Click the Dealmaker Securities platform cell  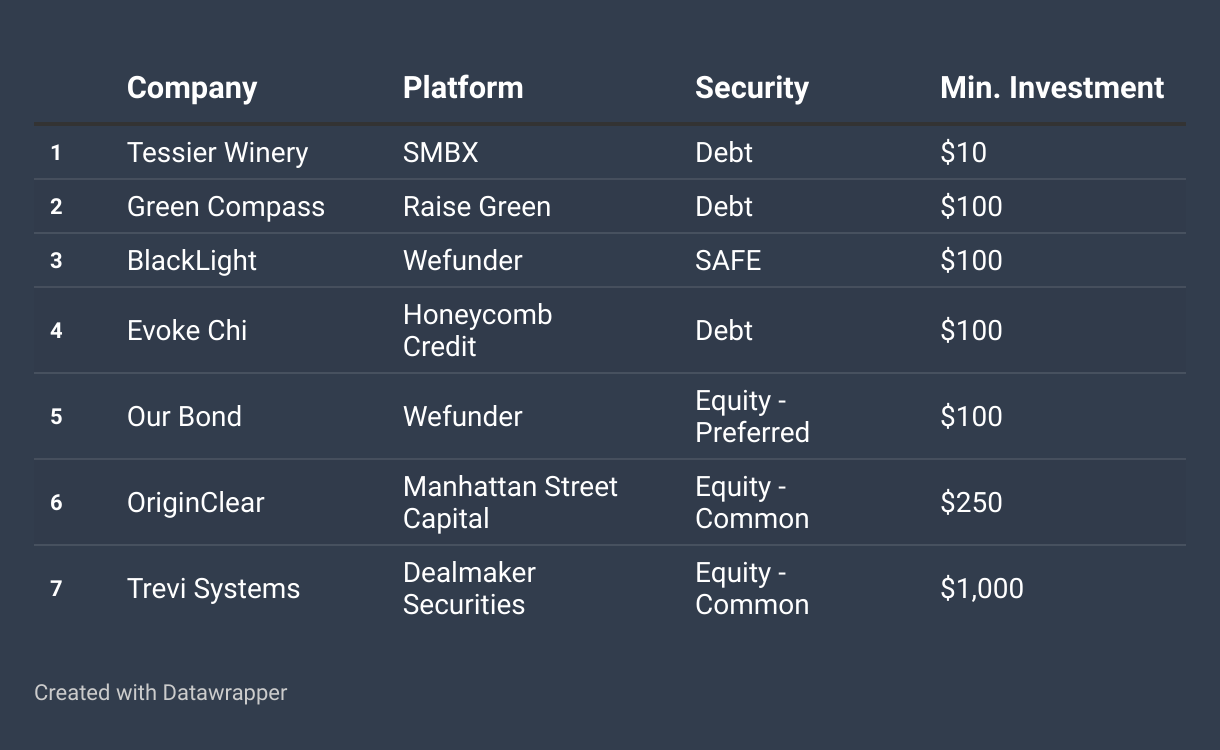(469, 588)
